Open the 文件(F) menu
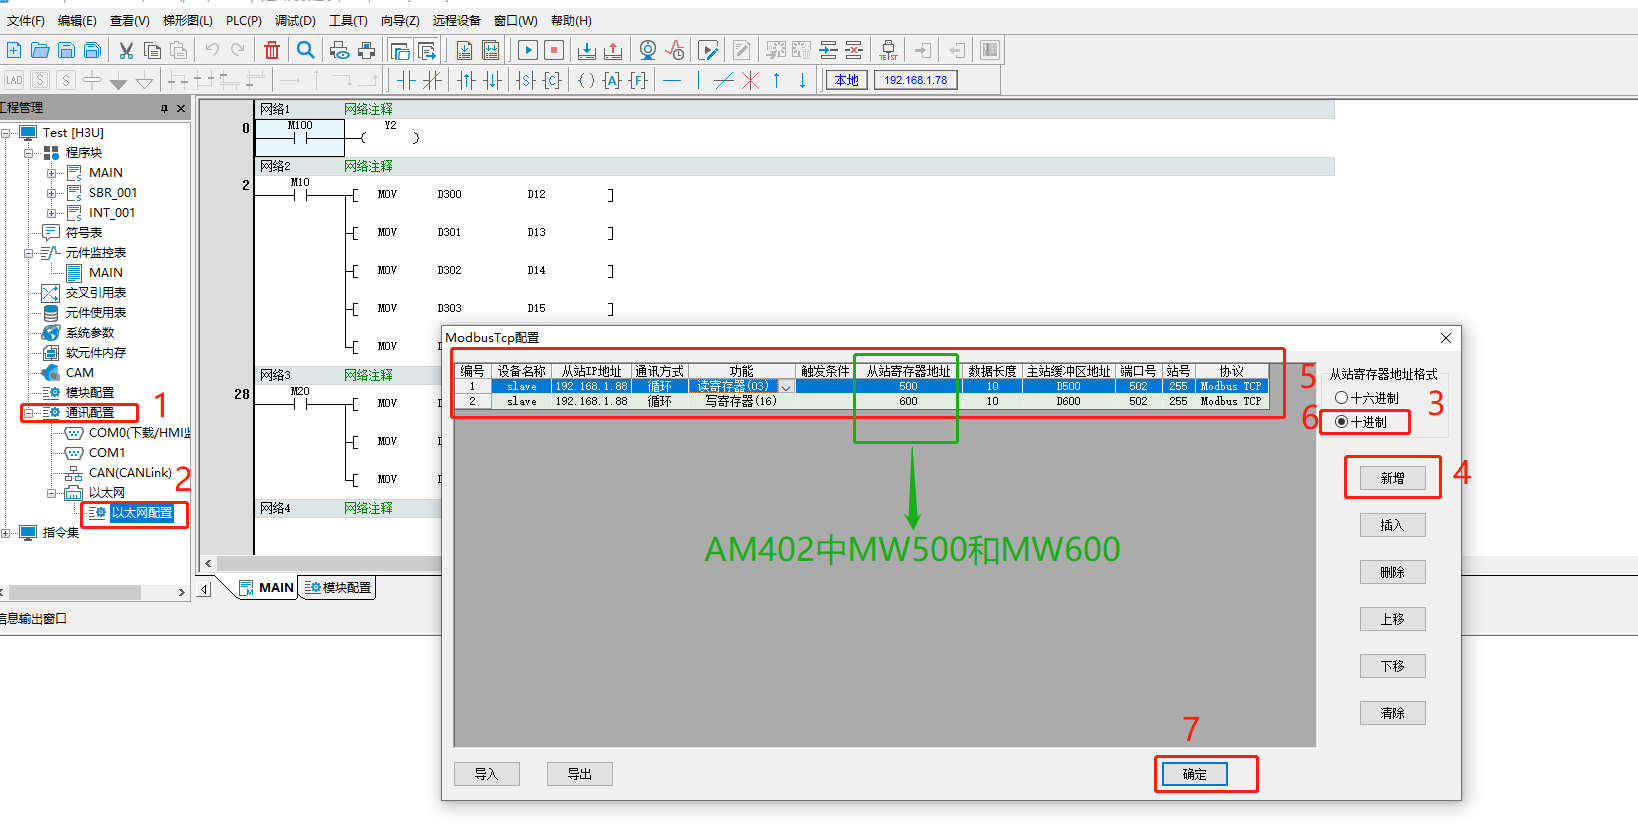1638x829 pixels. point(26,20)
